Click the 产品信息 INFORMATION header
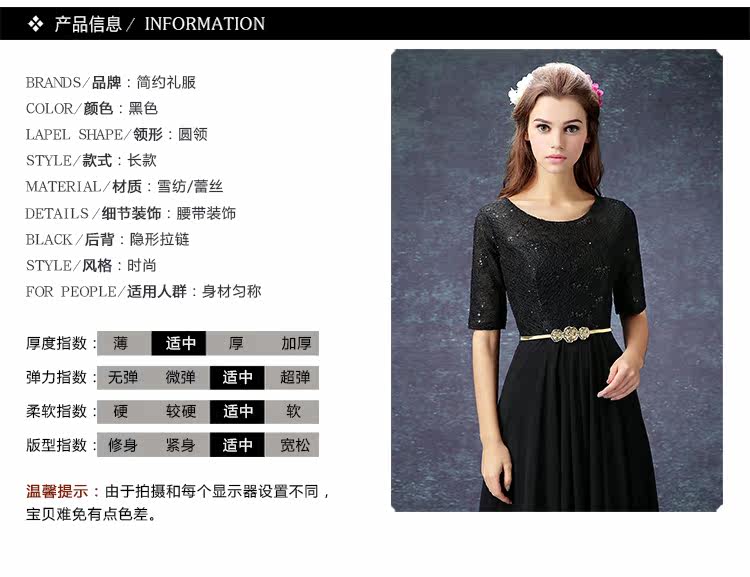The image size is (750, 577). 160,23
